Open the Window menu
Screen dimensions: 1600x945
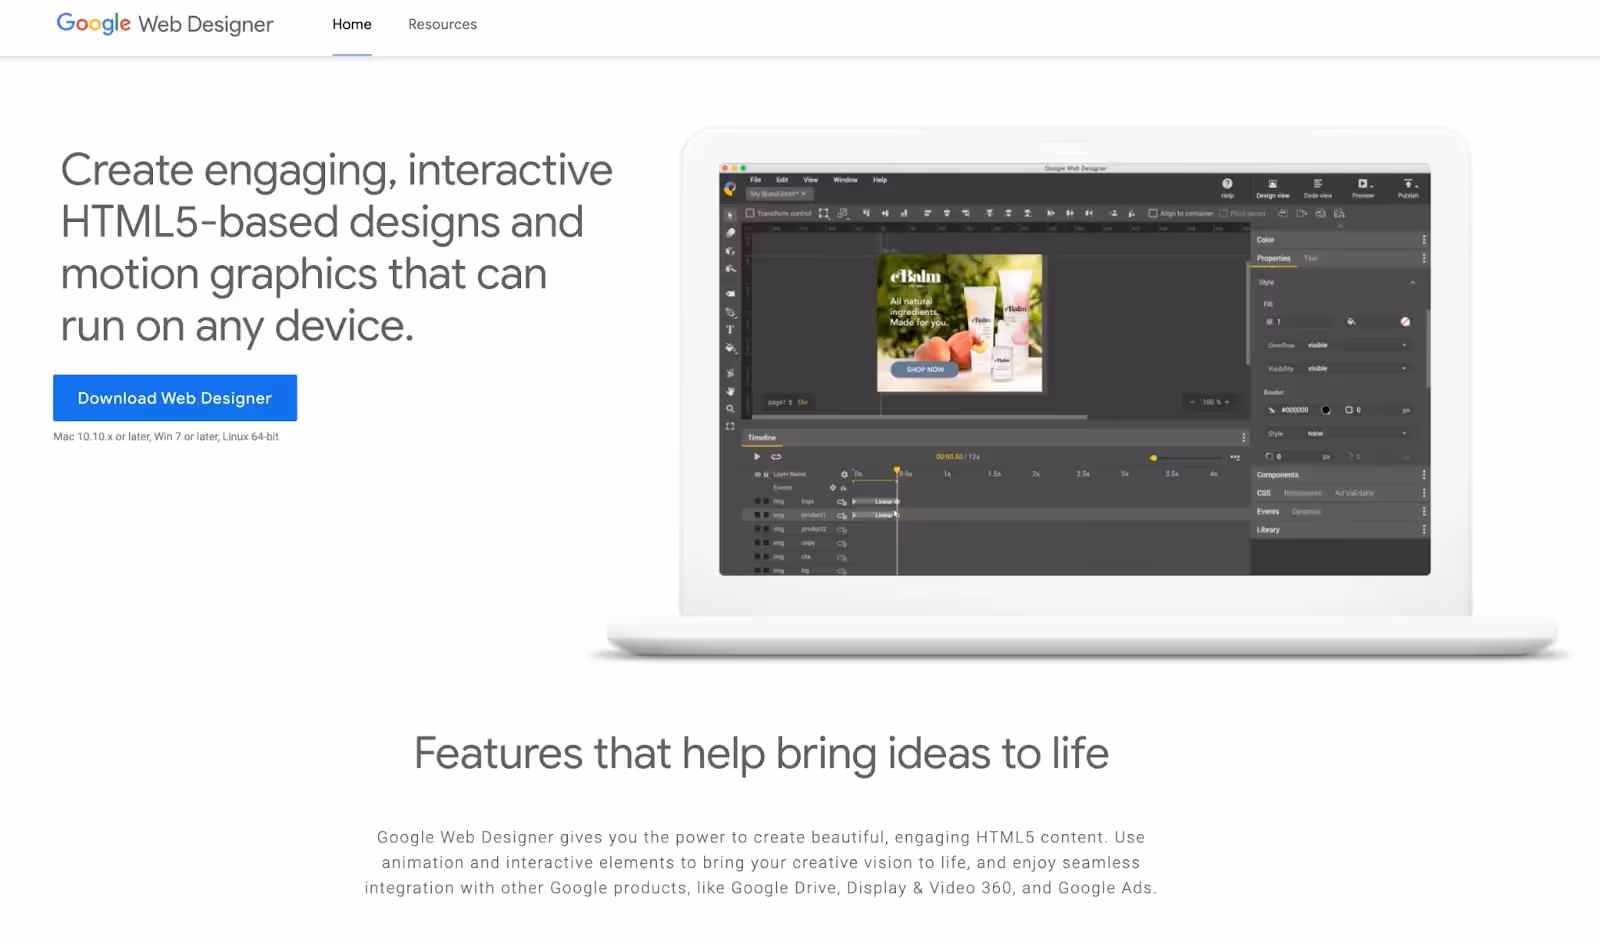(x=845, y=180)
